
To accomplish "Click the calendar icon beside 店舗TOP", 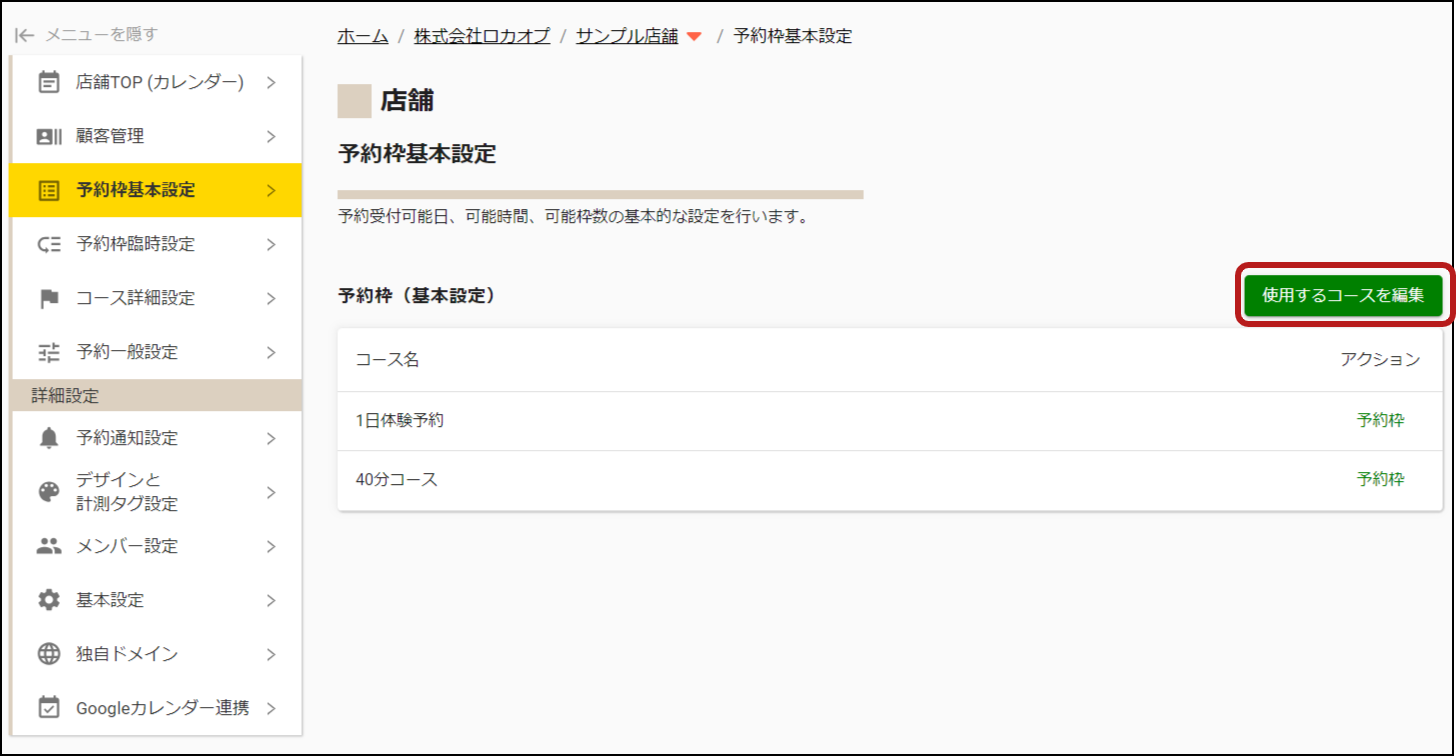I will point(48,82).
